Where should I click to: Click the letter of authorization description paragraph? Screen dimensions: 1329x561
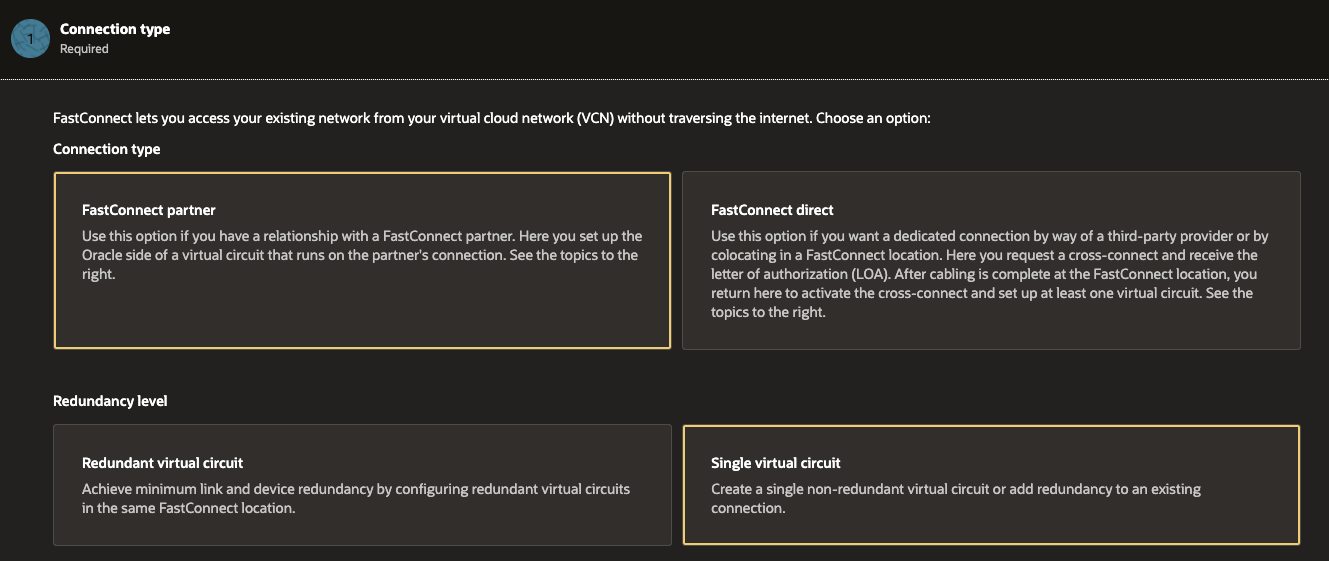[x=990, y=274]
